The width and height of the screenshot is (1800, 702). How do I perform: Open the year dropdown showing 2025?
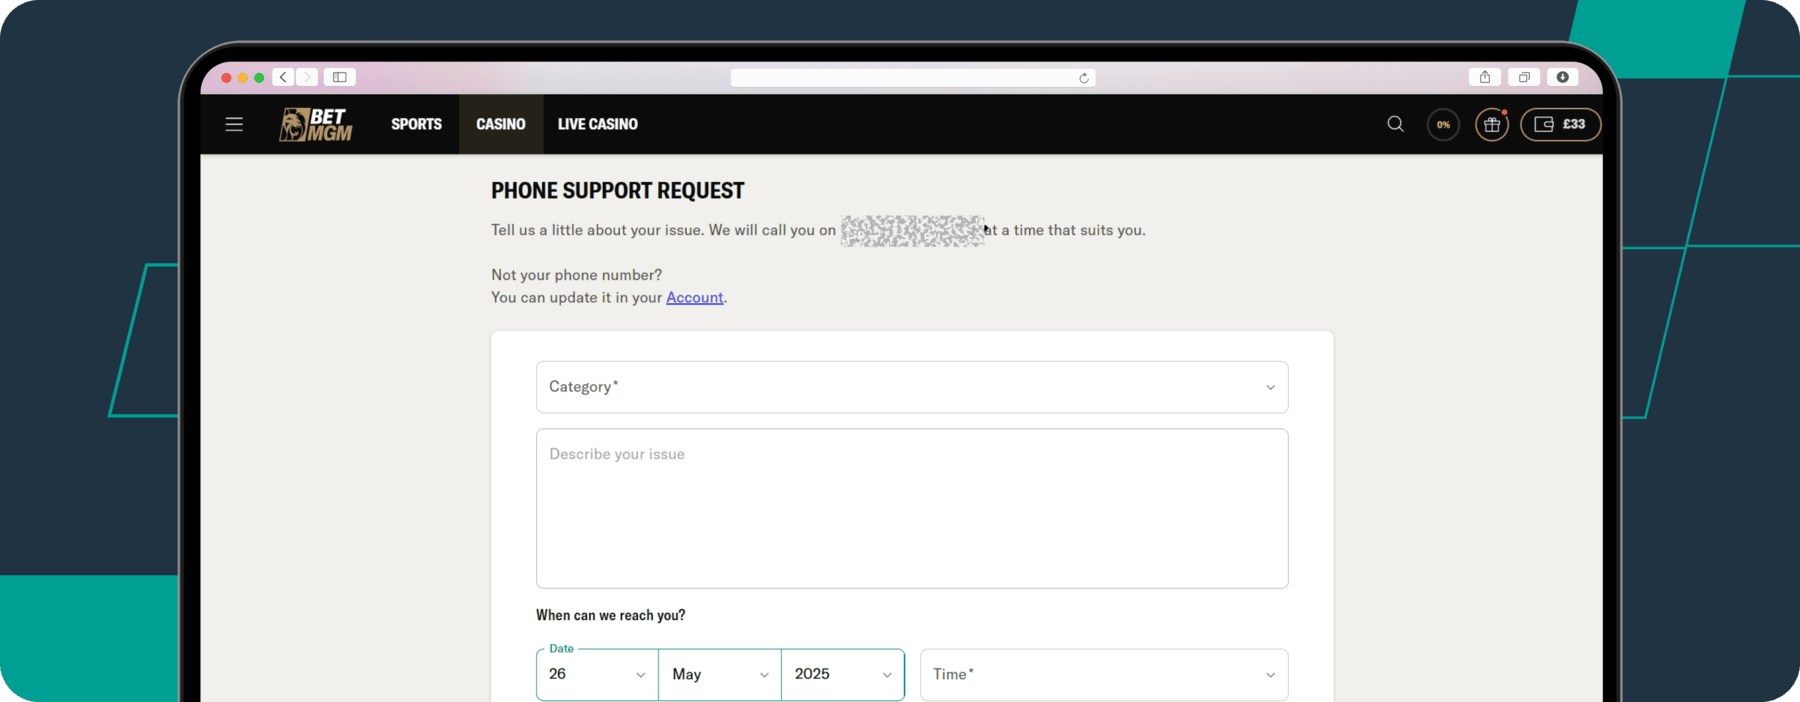[843, 674]
